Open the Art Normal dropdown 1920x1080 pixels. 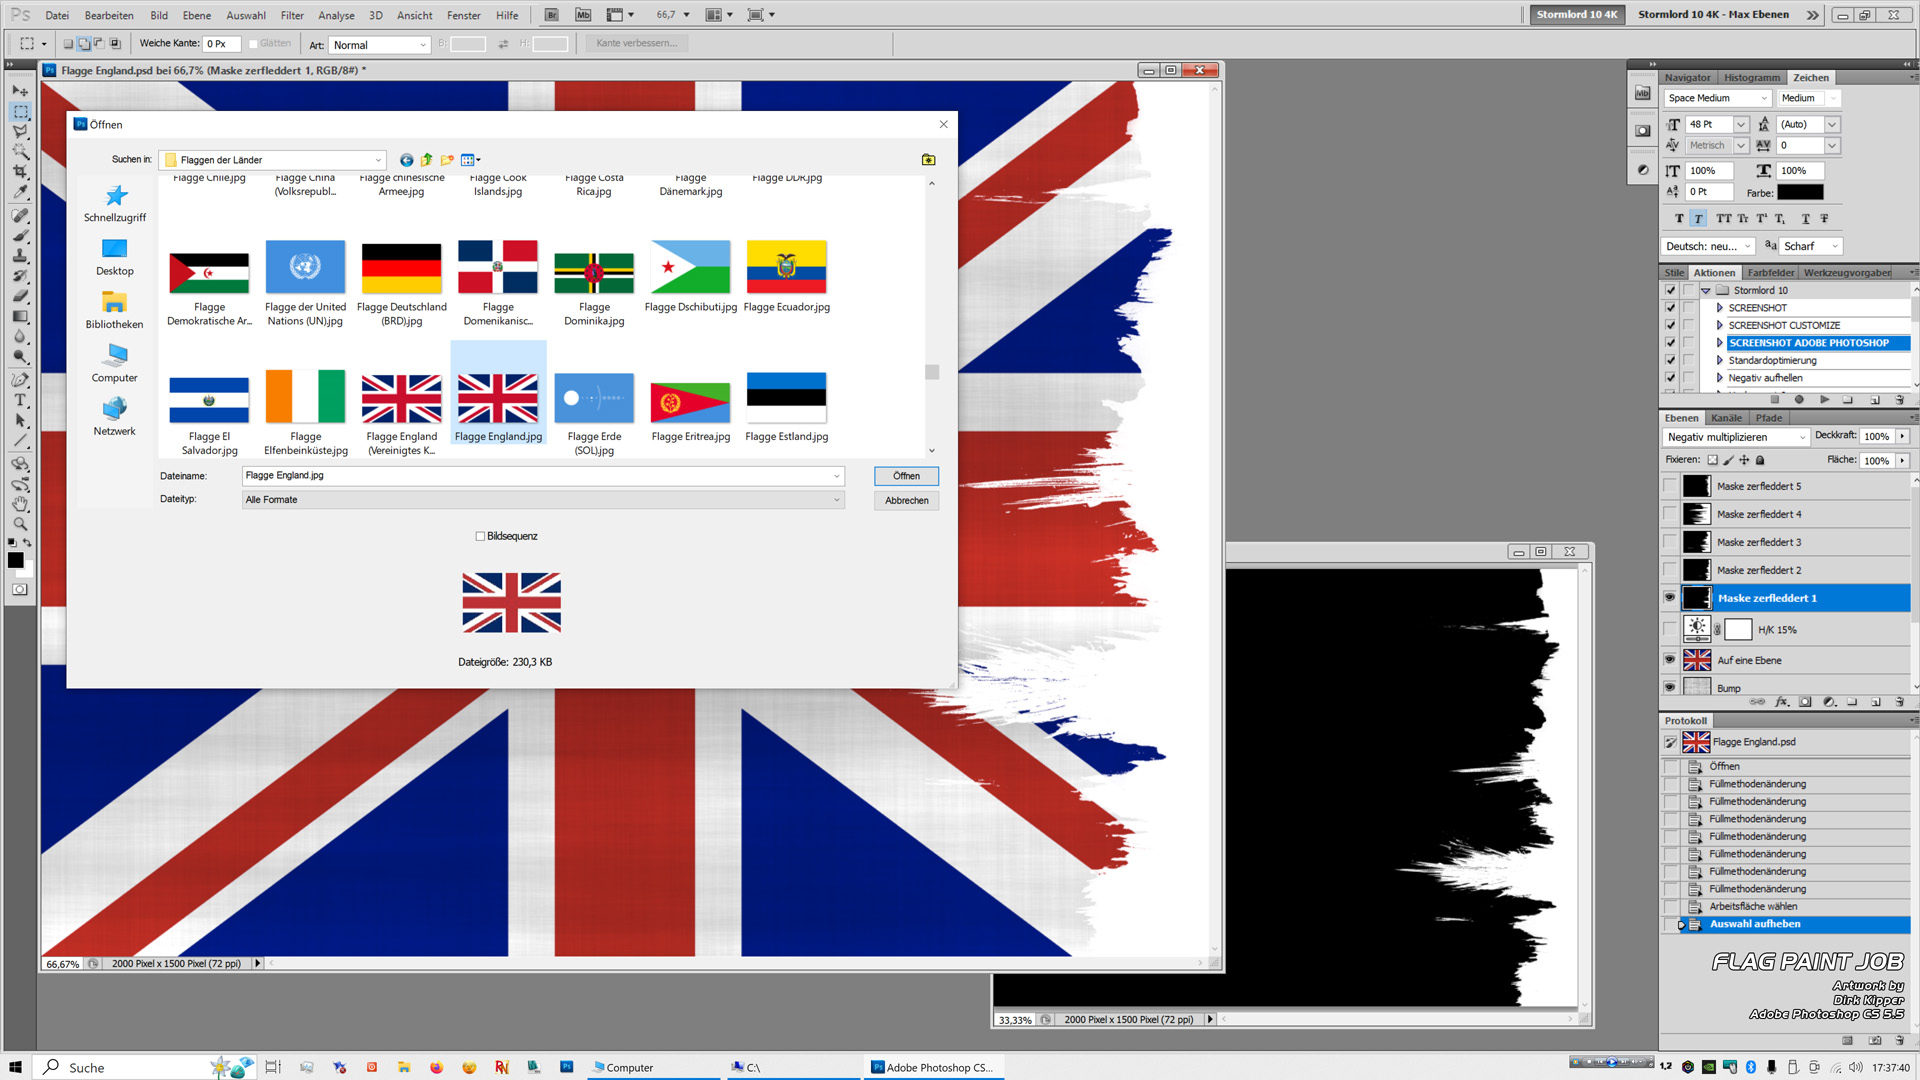[x=380, y=45]
